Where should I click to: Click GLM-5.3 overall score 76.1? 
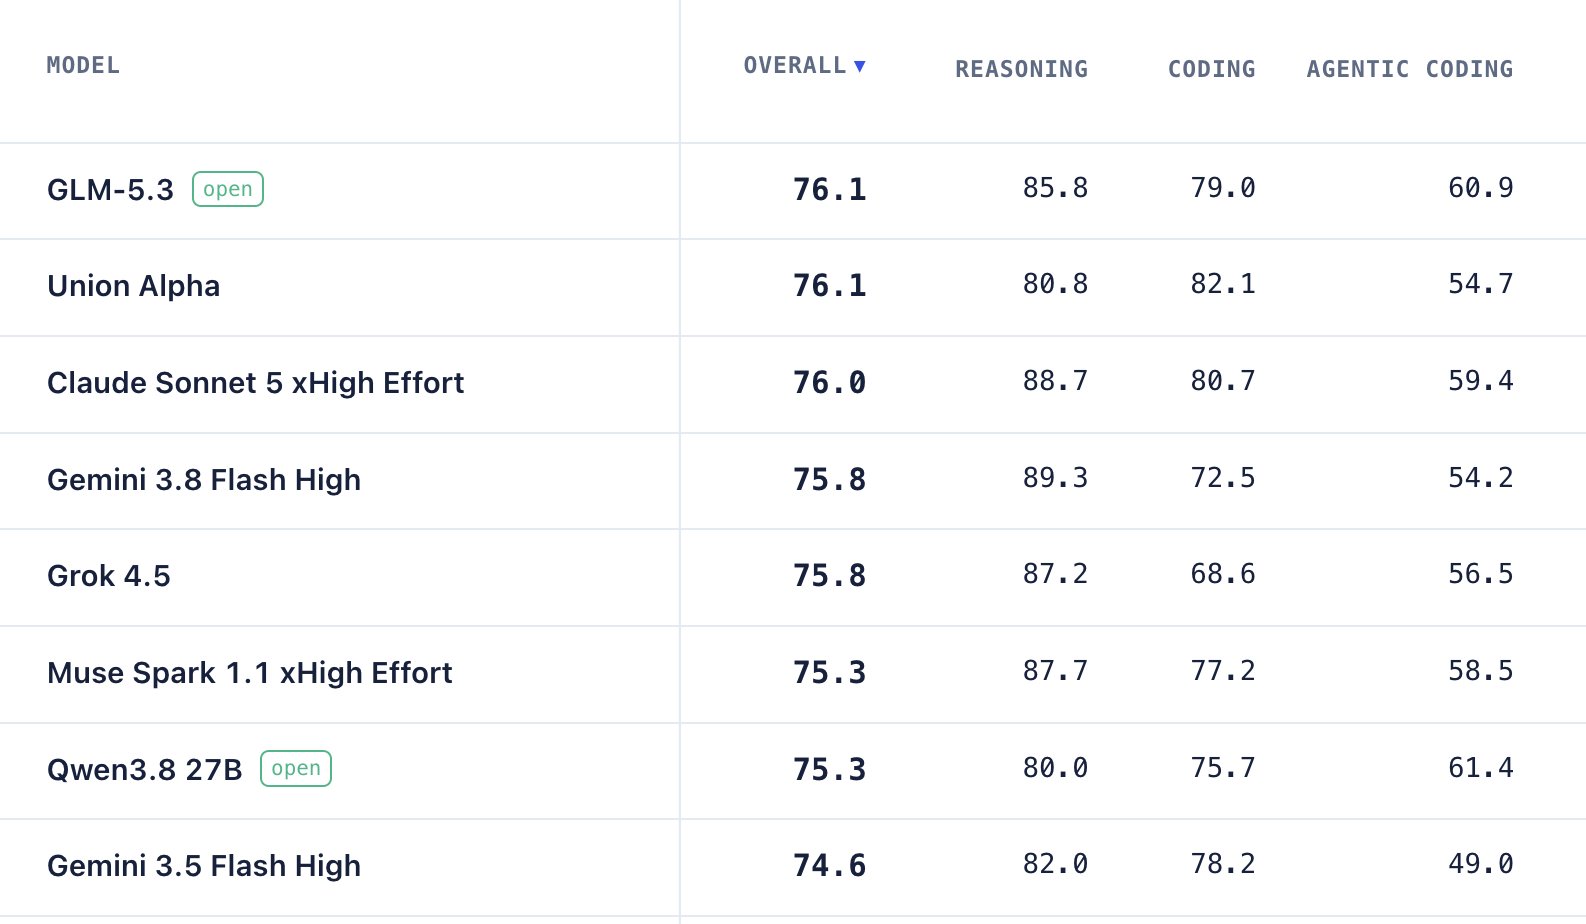pyautogui.click(x=829, y=190)
